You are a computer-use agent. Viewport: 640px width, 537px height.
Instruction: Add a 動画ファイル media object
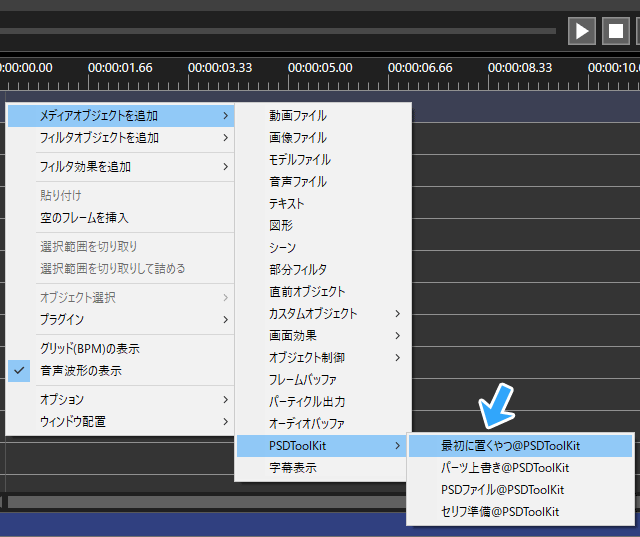[x=298, y=116]
